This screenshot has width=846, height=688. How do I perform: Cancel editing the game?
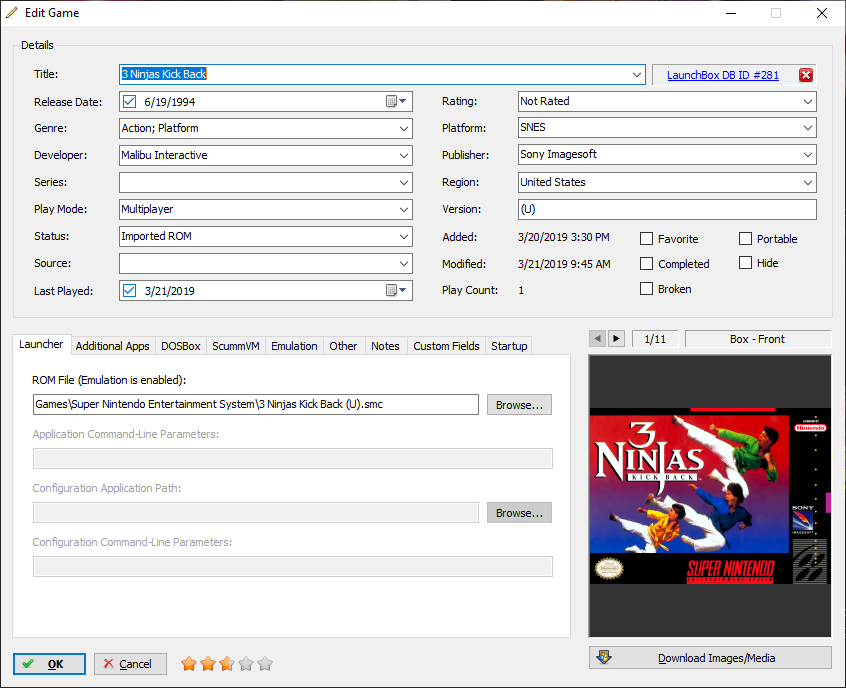click(x=130, y=664)
